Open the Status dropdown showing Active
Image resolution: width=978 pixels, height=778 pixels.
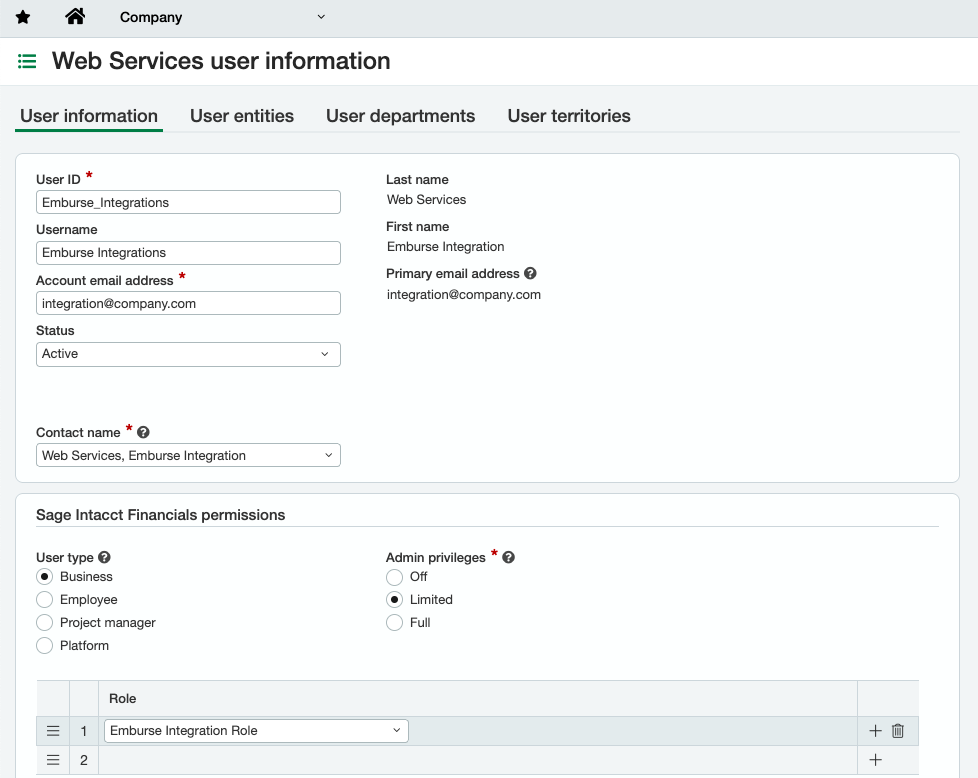click(188, 354)
